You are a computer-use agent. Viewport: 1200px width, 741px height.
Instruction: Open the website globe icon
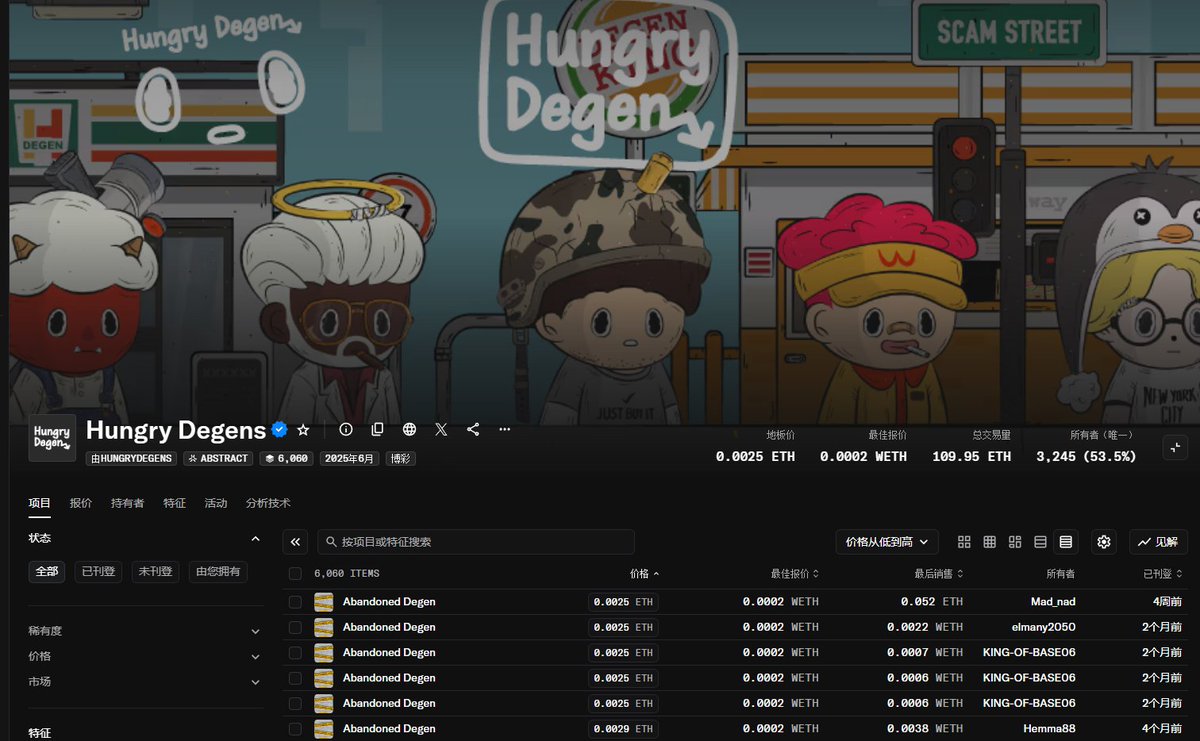[409, 429]
